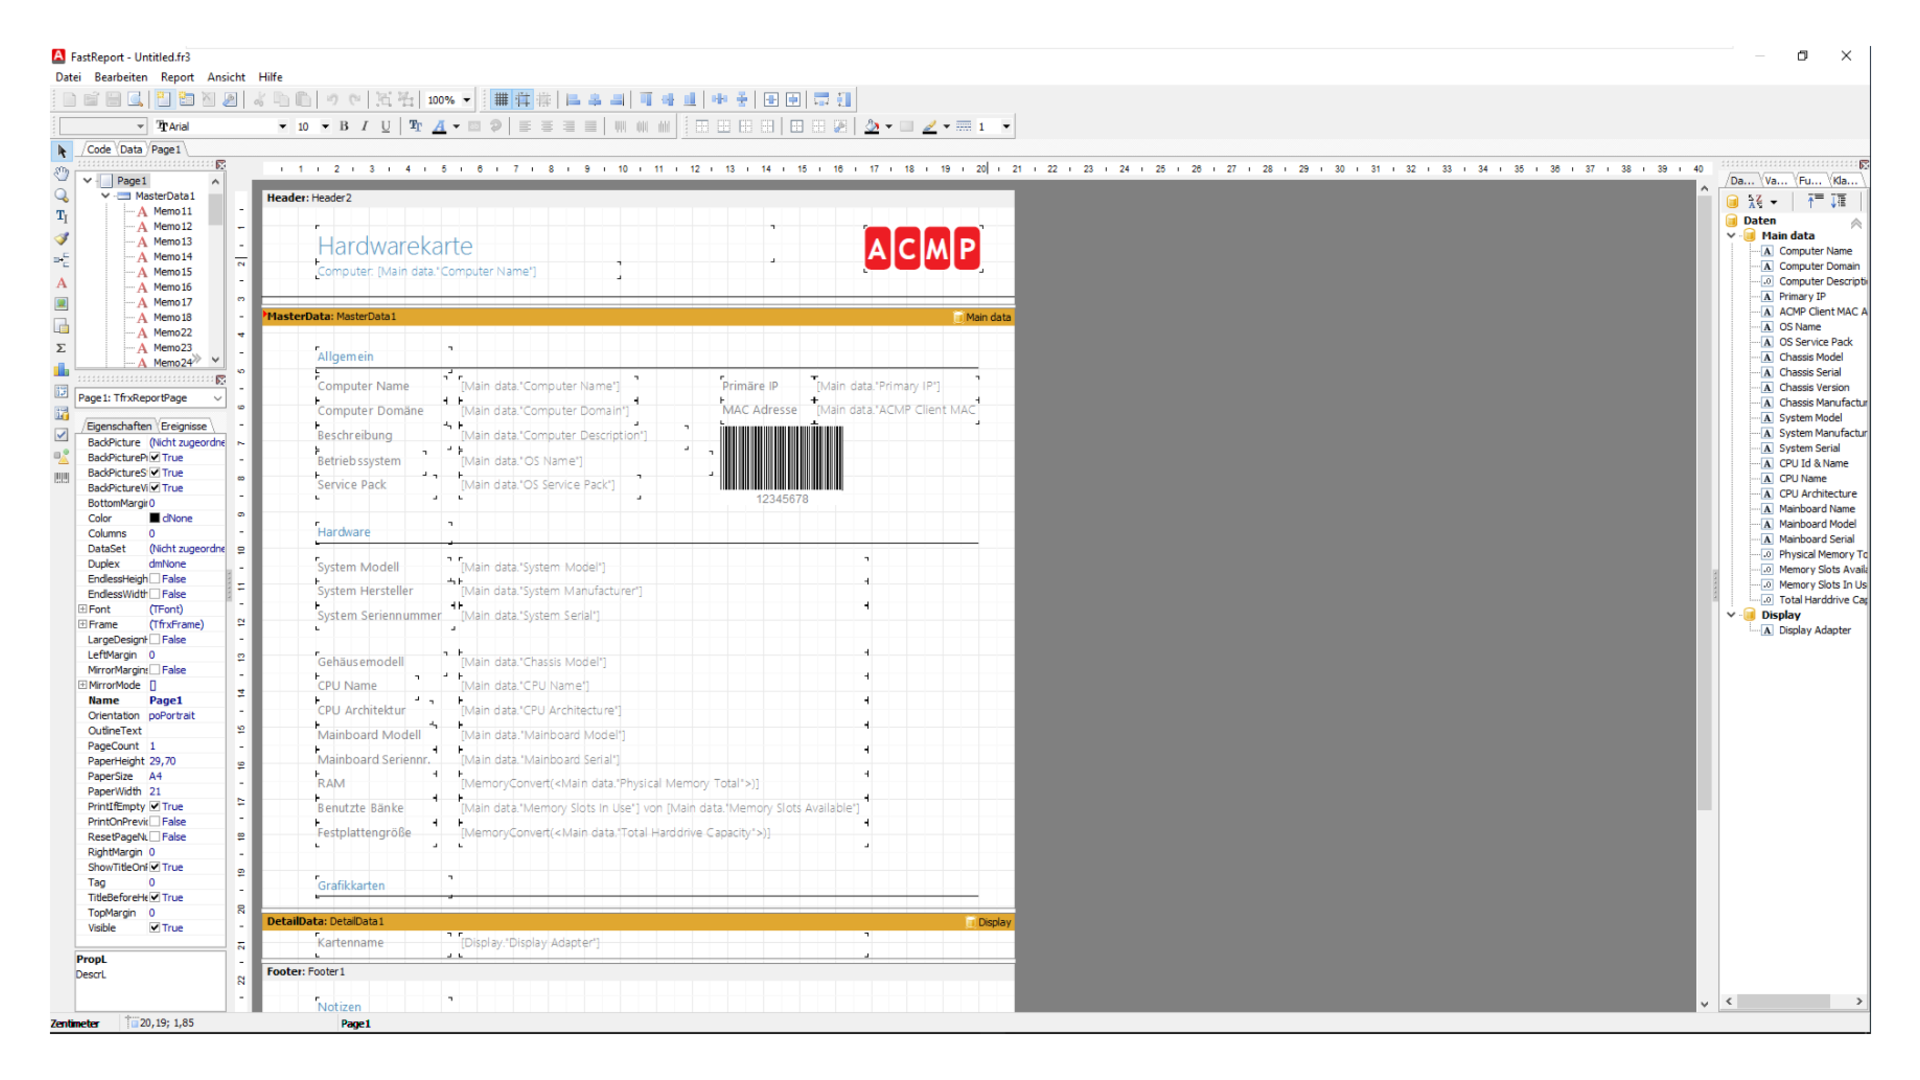Click the save report icon
This screenshot has width=1920, height=1080.
pyautogui.click(x=113, y=99)
